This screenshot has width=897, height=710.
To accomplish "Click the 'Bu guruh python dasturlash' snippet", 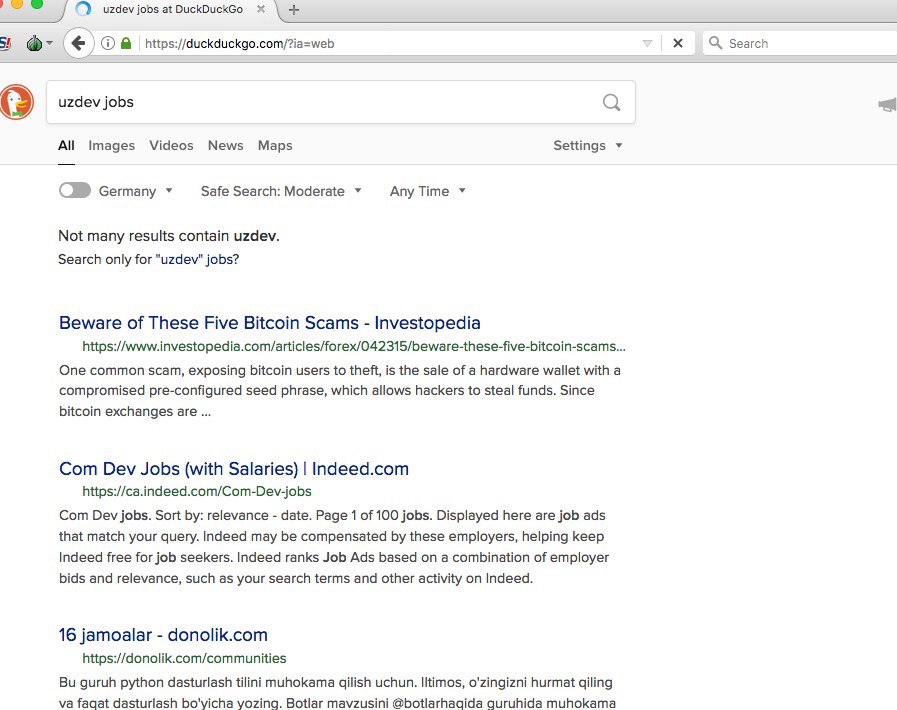I will coord(338,692).
